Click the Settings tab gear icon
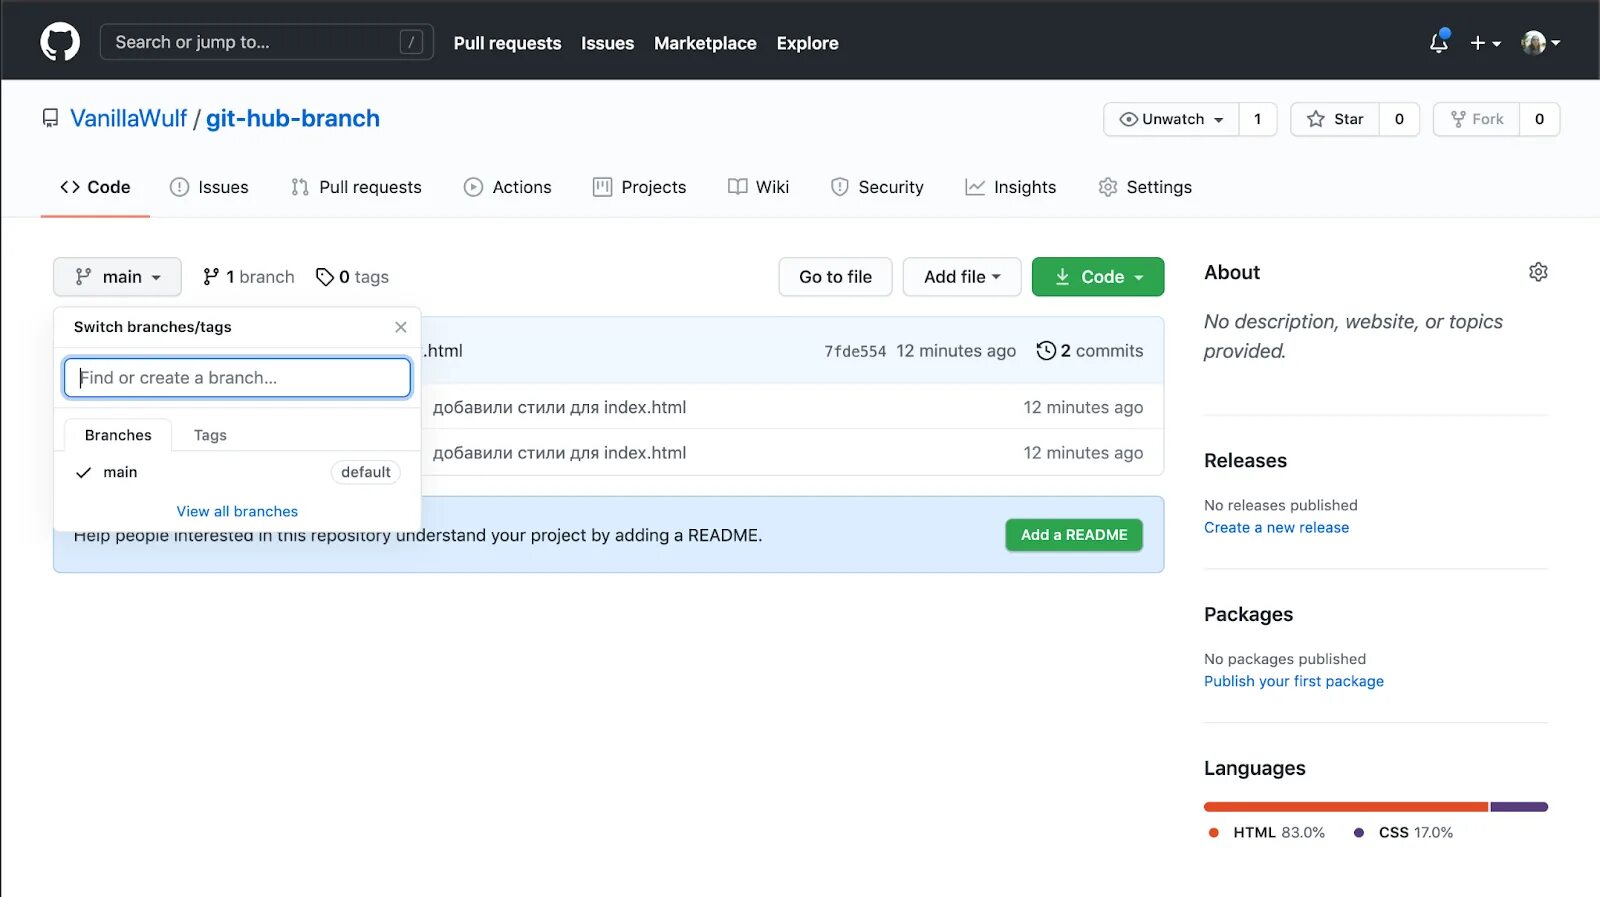 (x=1108, y=187)
